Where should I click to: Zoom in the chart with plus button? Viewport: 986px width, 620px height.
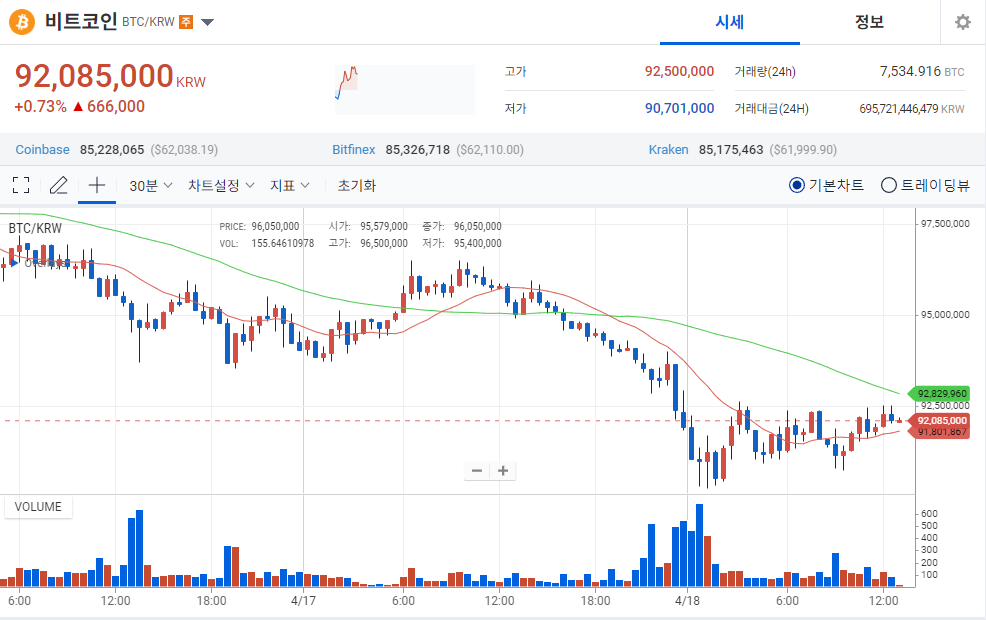coord(503,471)
